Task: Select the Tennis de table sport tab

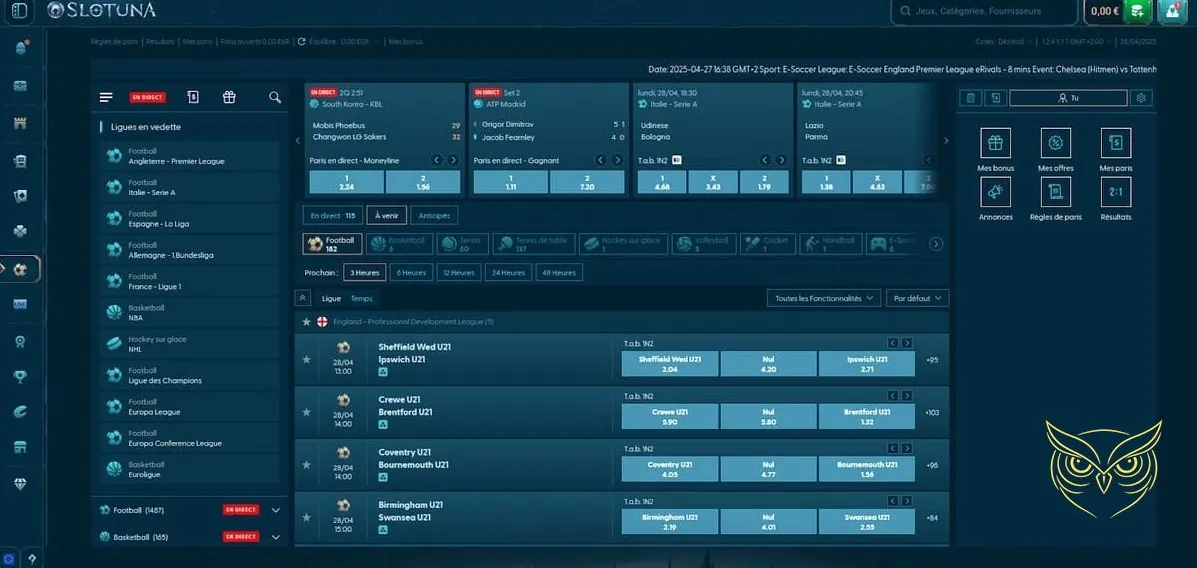Action: tap(533, 244)
